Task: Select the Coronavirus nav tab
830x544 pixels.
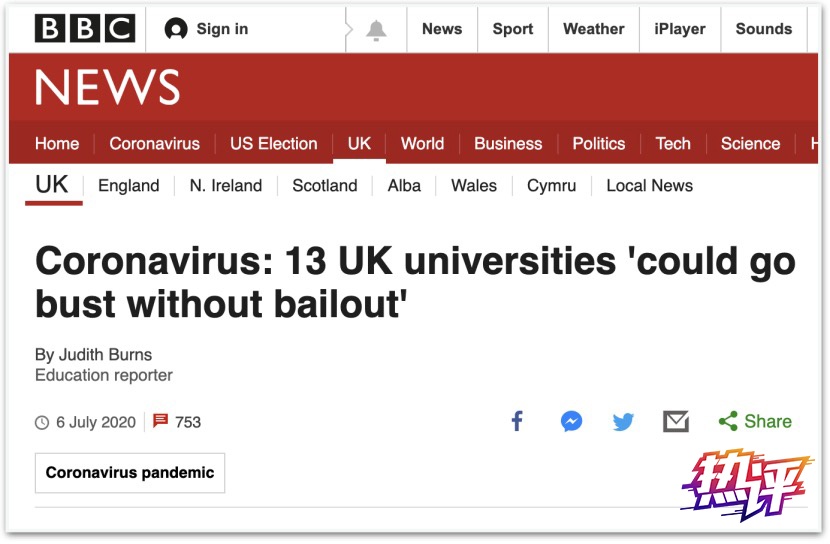Action: click(x=154, y=143)
